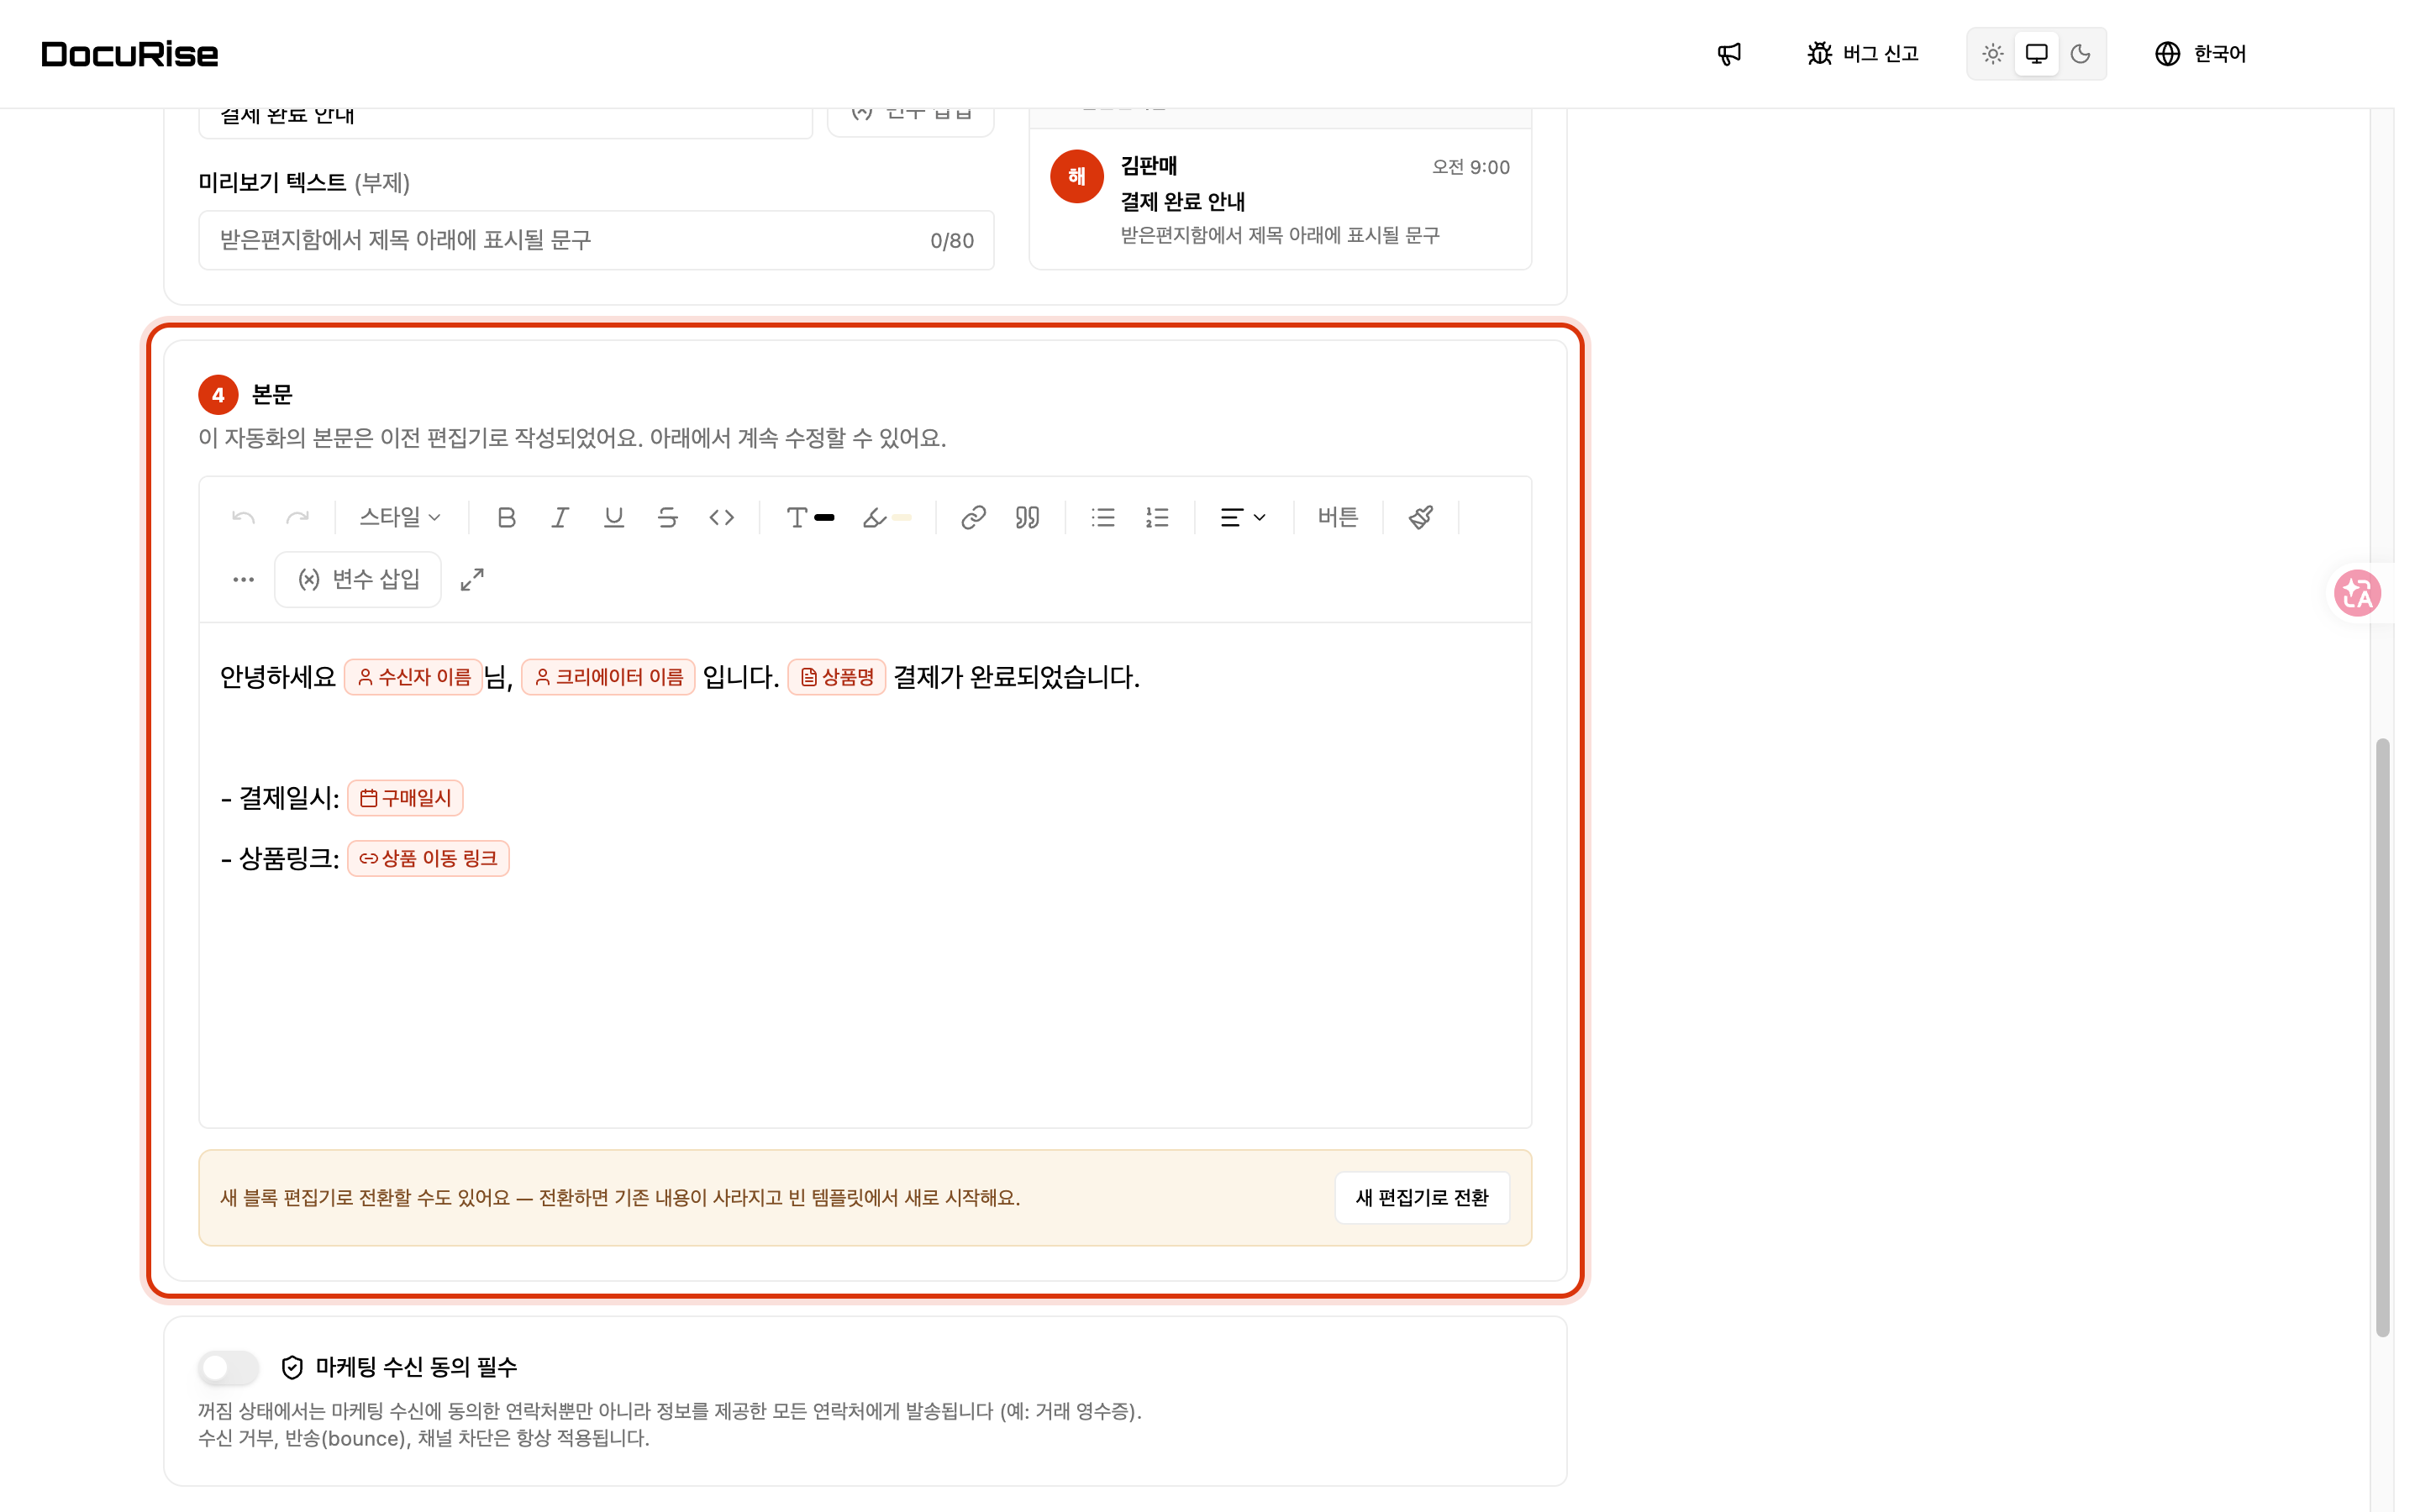This screenshot has width=2420, height=1512.
Task: Click the page vertical scrollbar
Action: [2383, 1037]
